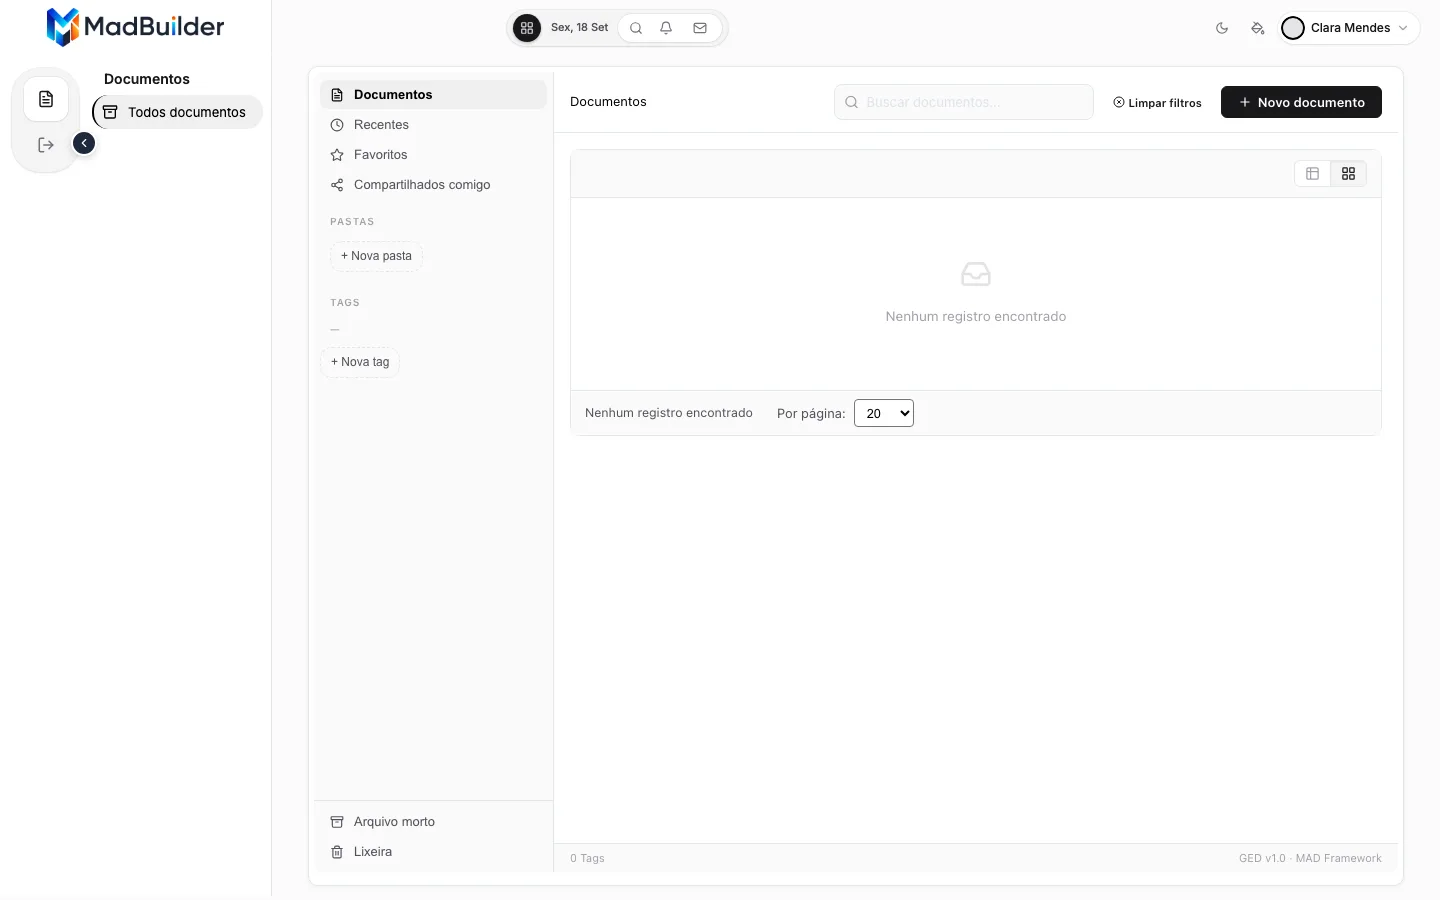This screenshot has width=1440, height=900.
Task: Toggle dark mode with the moon icon
Action: [x=1222, y=28]
